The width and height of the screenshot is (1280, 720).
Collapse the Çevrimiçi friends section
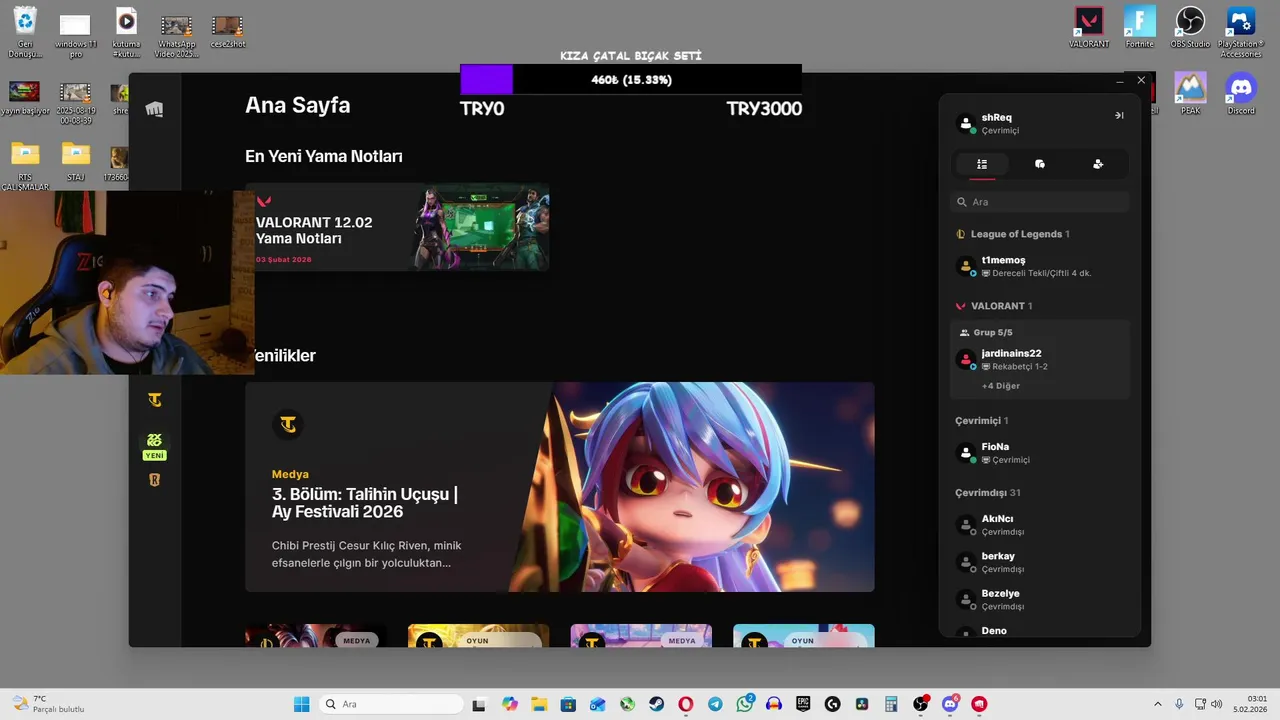(981, 421)
